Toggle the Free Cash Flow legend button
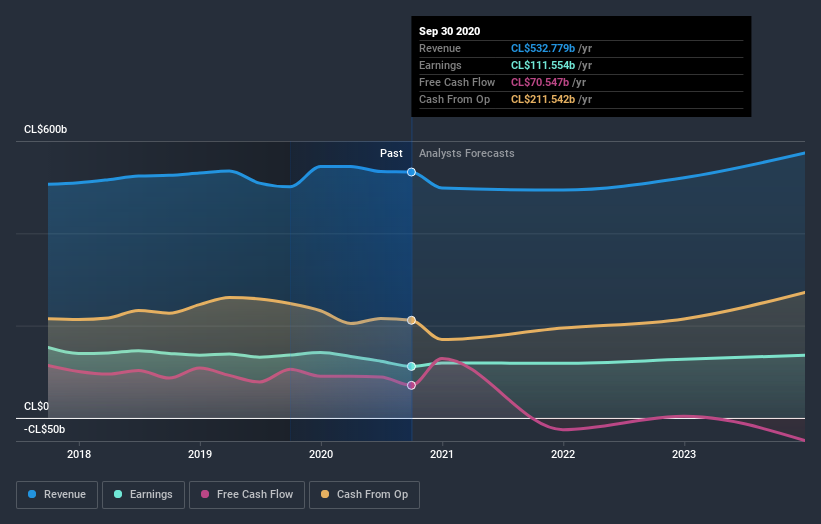821x524 pixels. pos(247,495)
